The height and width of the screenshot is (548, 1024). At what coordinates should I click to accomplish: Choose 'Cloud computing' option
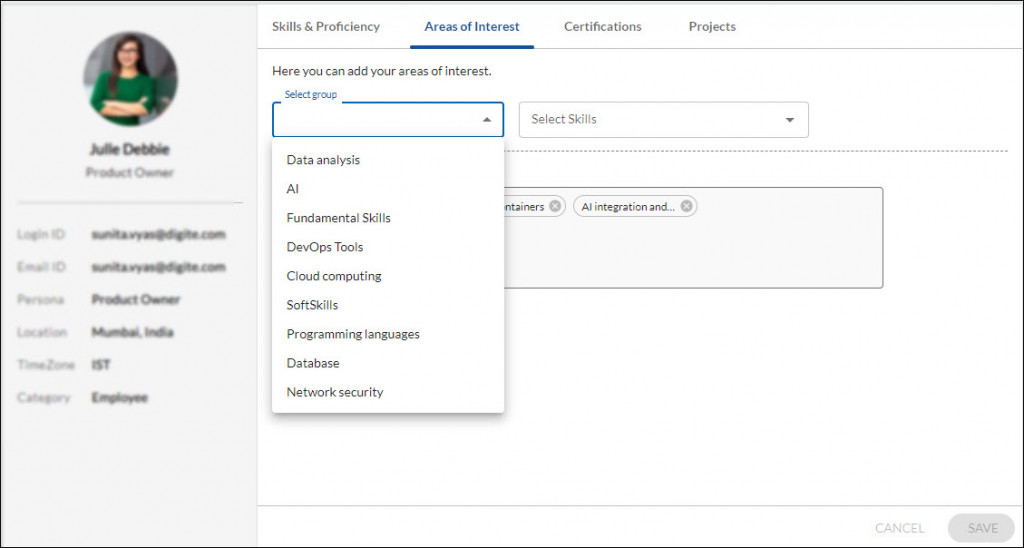[x=388, y=276]
